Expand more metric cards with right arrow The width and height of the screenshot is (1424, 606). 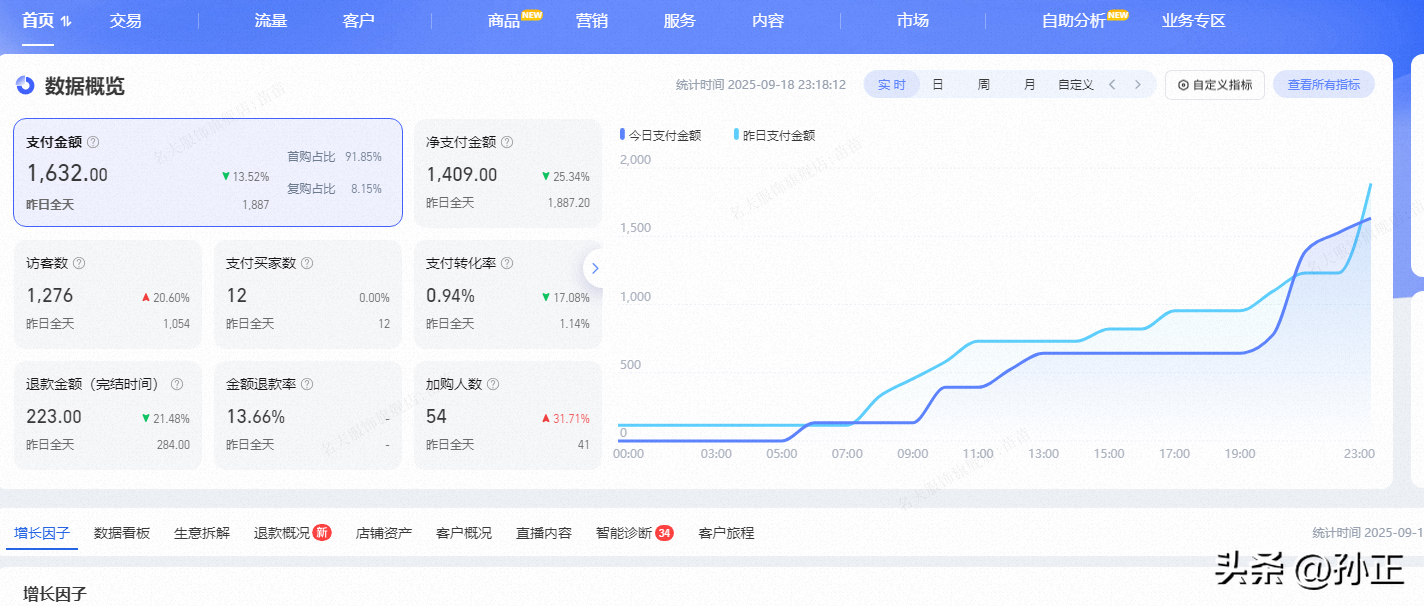(x=595, y=268)
